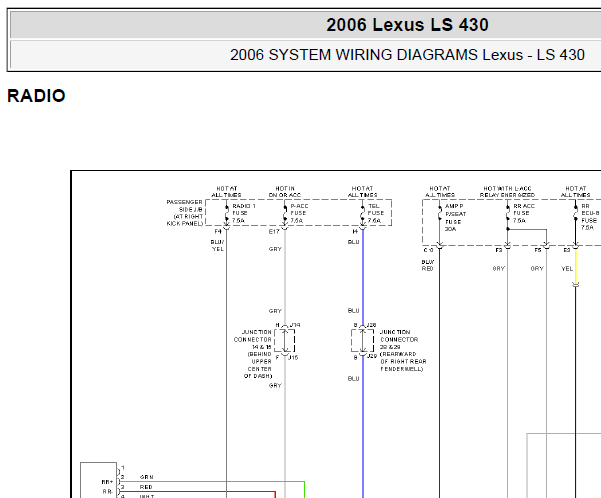Click the RR+ terminal label
Viewport: 601px width, 498px height.
pos(107,482)
